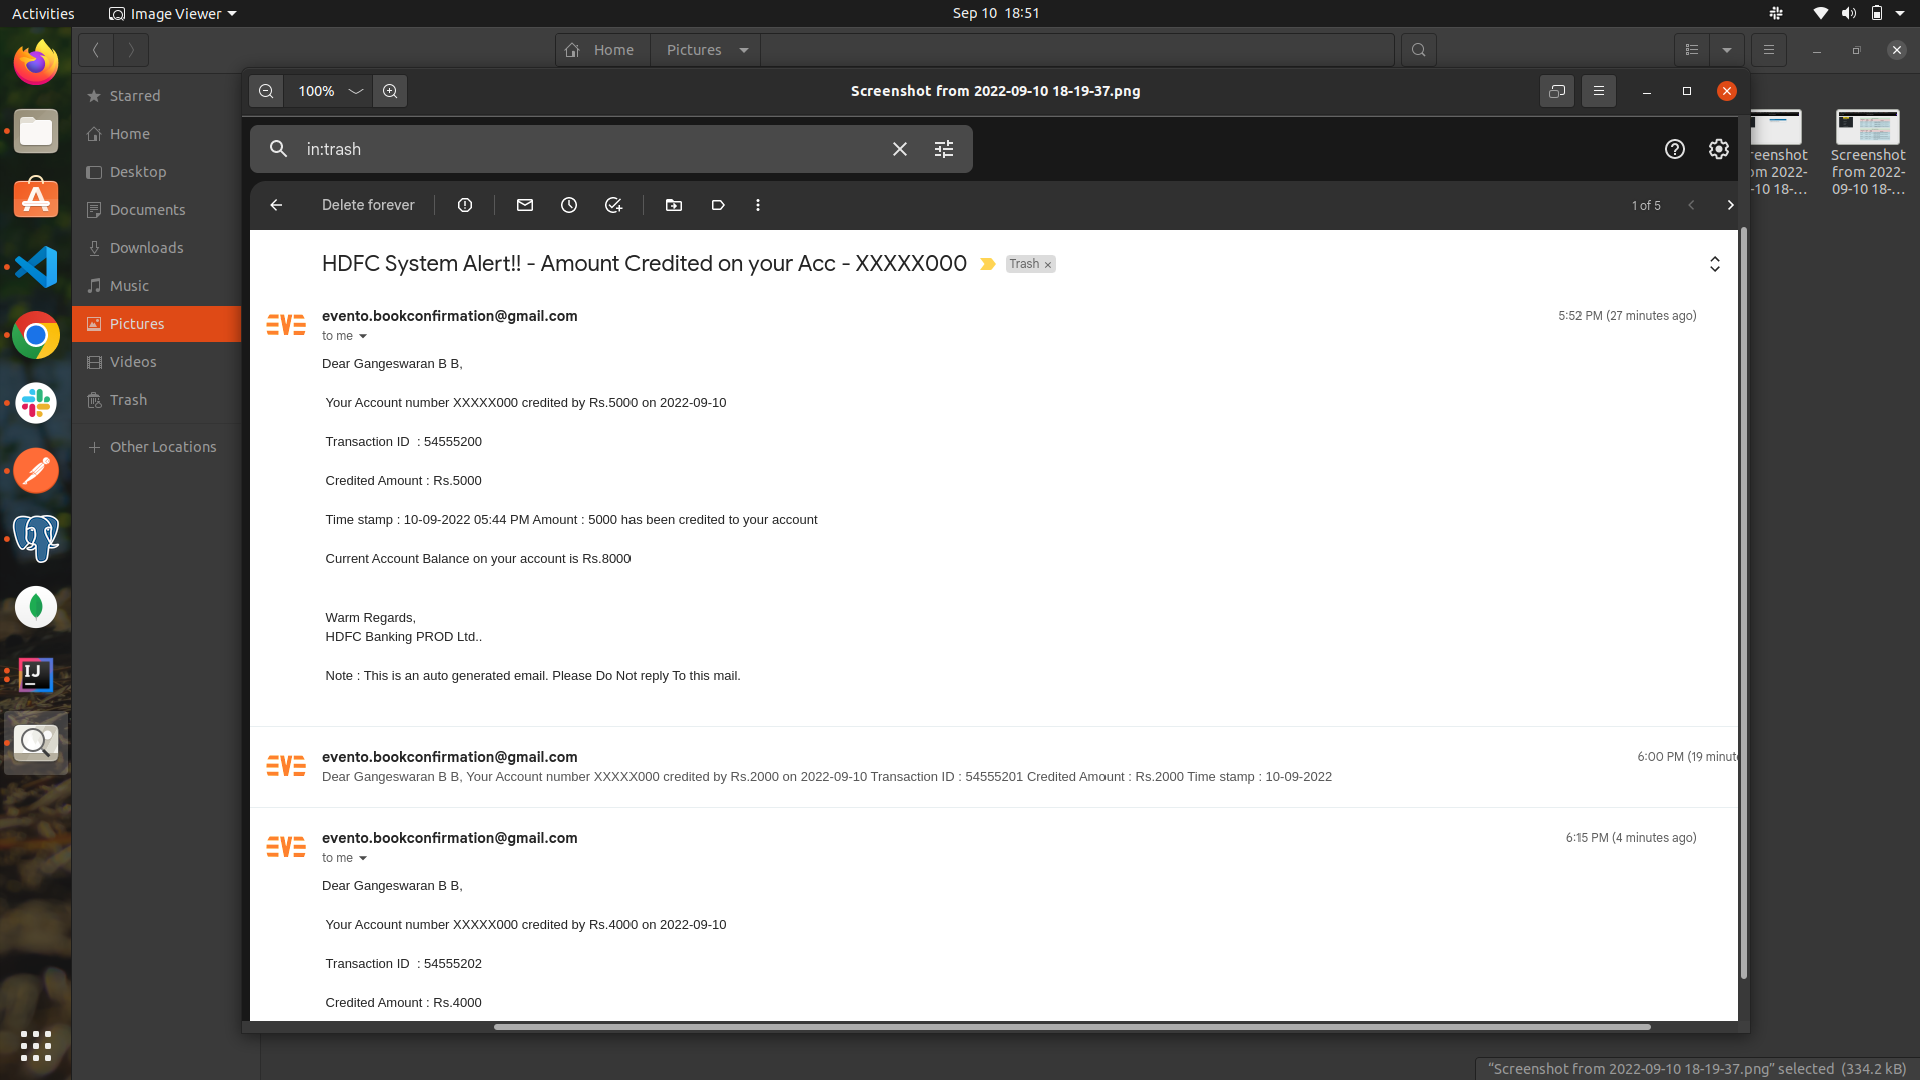Open Gmail search filter options icon
This screenshot has height=1080, width=1920.
[943, 148]
